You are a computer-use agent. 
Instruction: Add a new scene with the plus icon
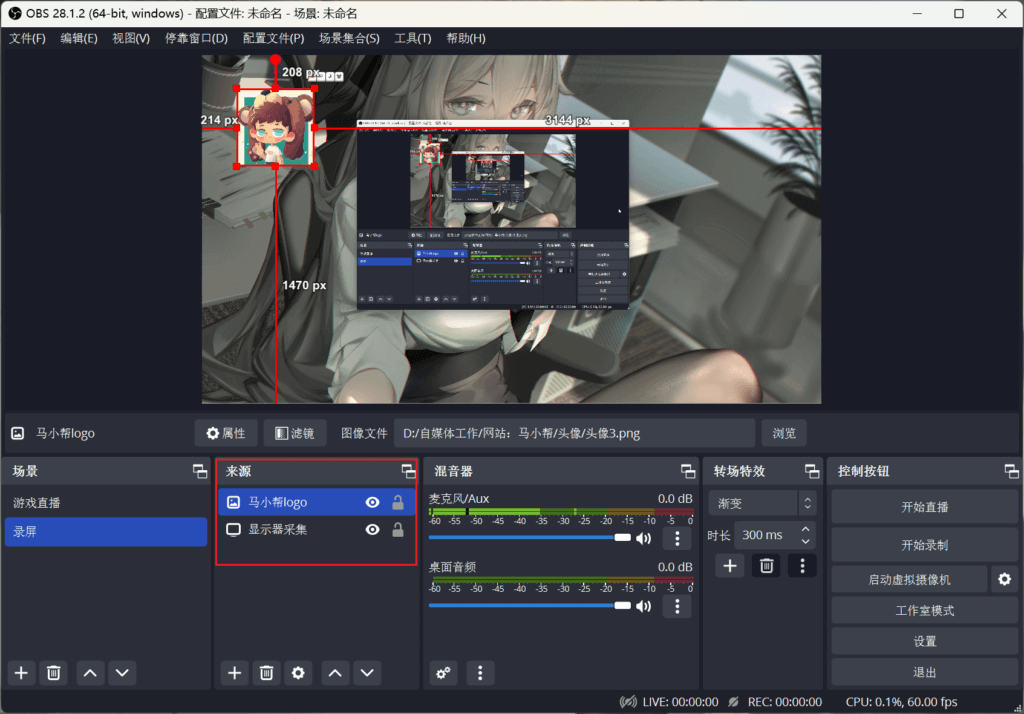[x=22, y=673]
